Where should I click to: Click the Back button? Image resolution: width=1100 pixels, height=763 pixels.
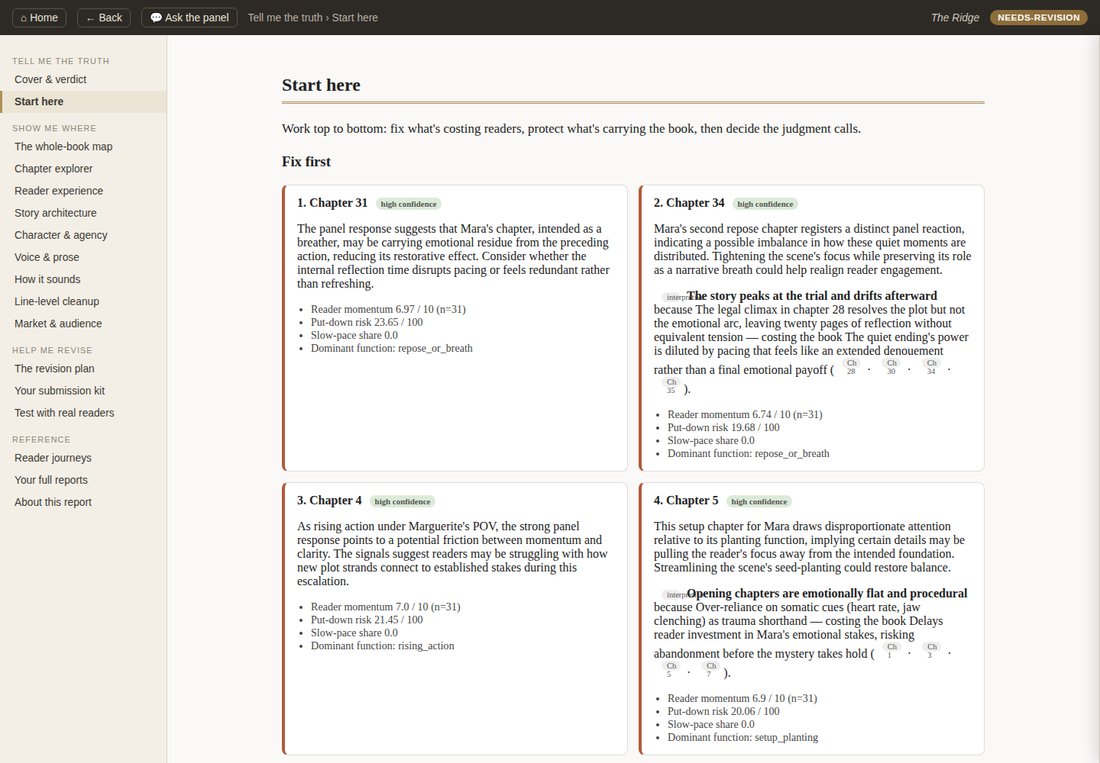click(x=104, y=18)
